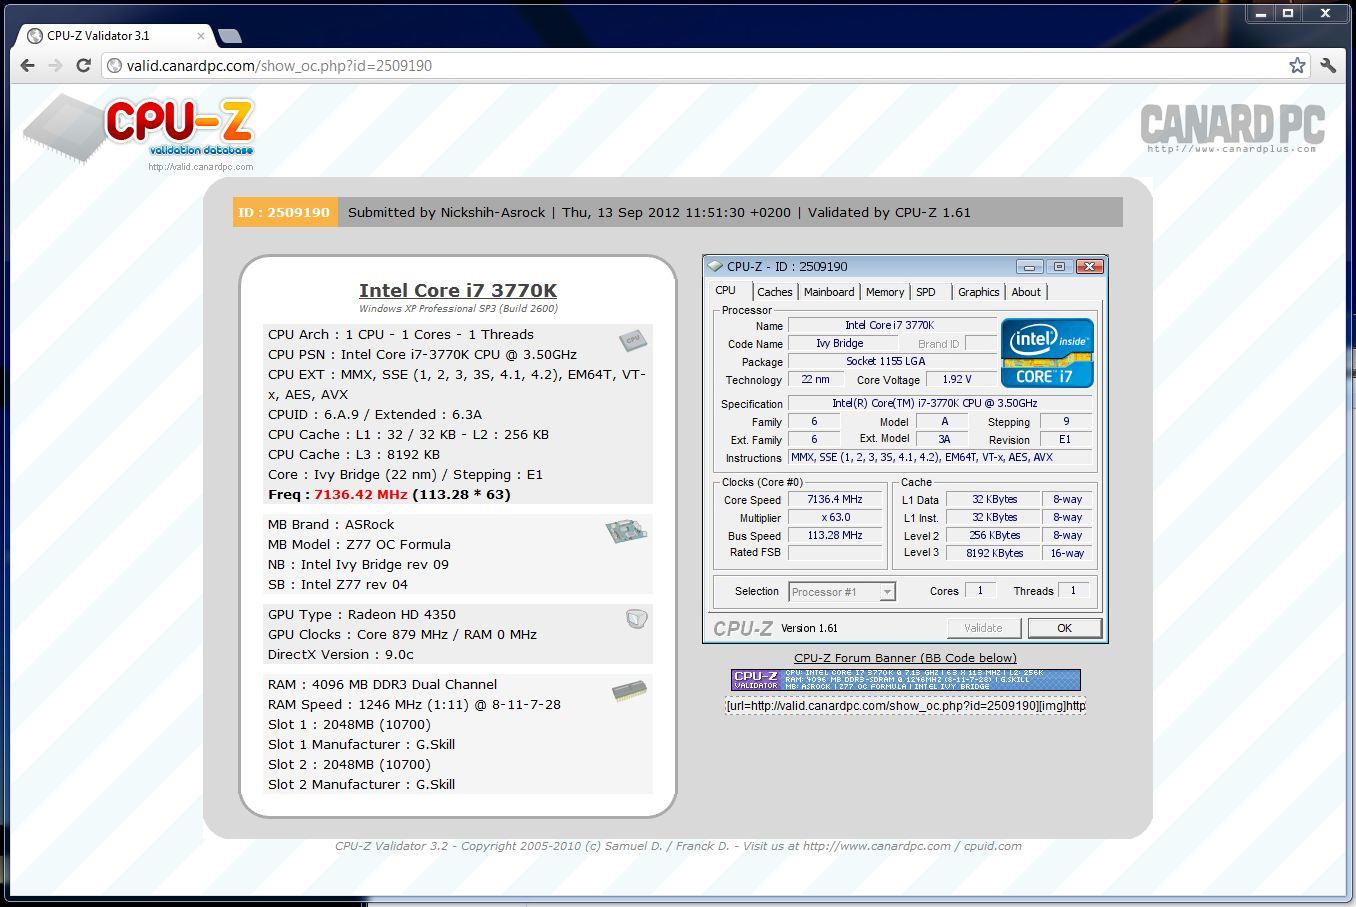Click the CPU-Z window maximize button
1356x907 pixels.
[1059, 267]
